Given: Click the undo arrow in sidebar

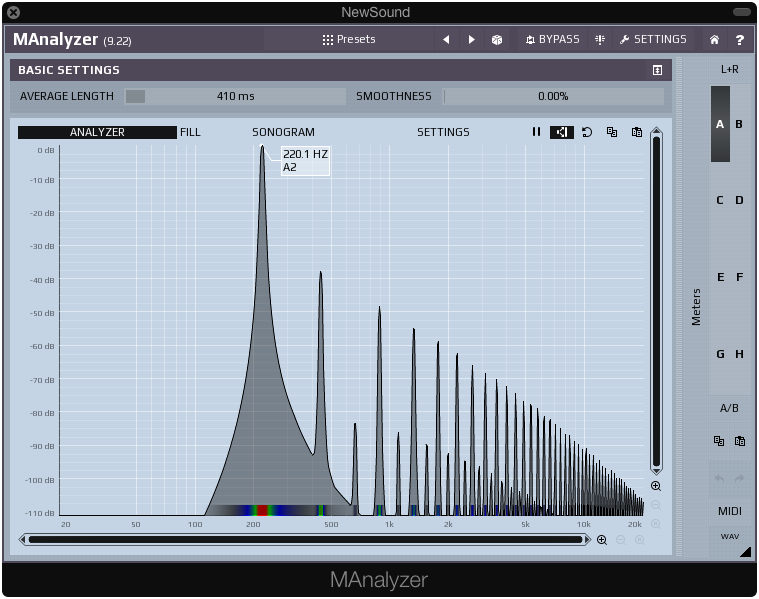Looking at the screenshot, I should tap(719, 478).
